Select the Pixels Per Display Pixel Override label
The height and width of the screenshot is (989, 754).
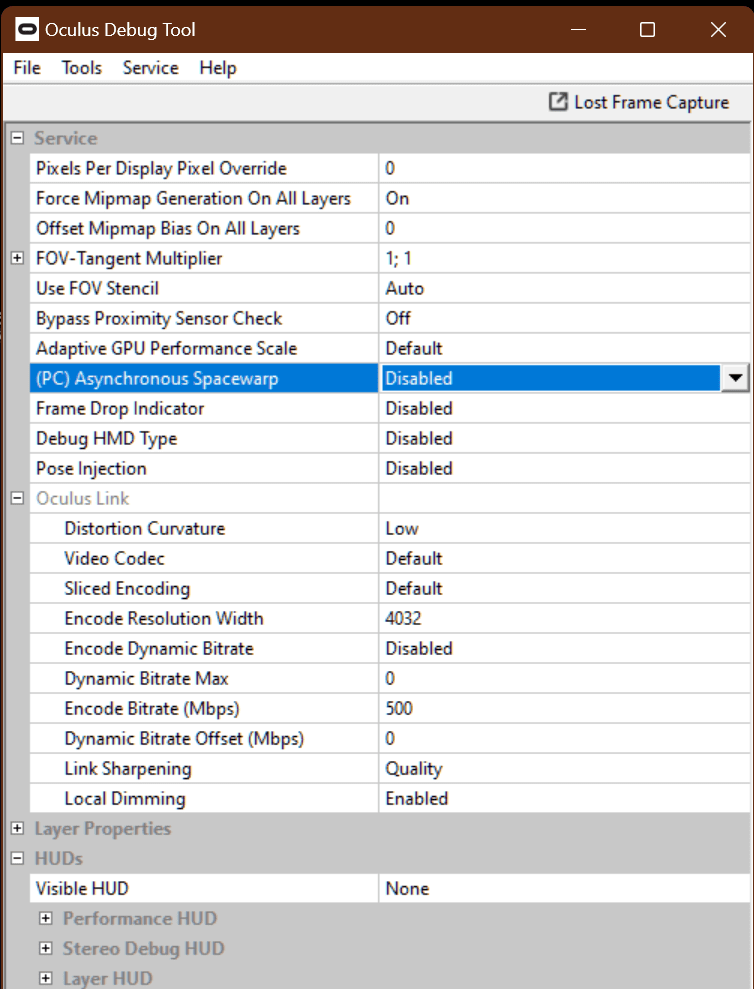click(161, 168)
